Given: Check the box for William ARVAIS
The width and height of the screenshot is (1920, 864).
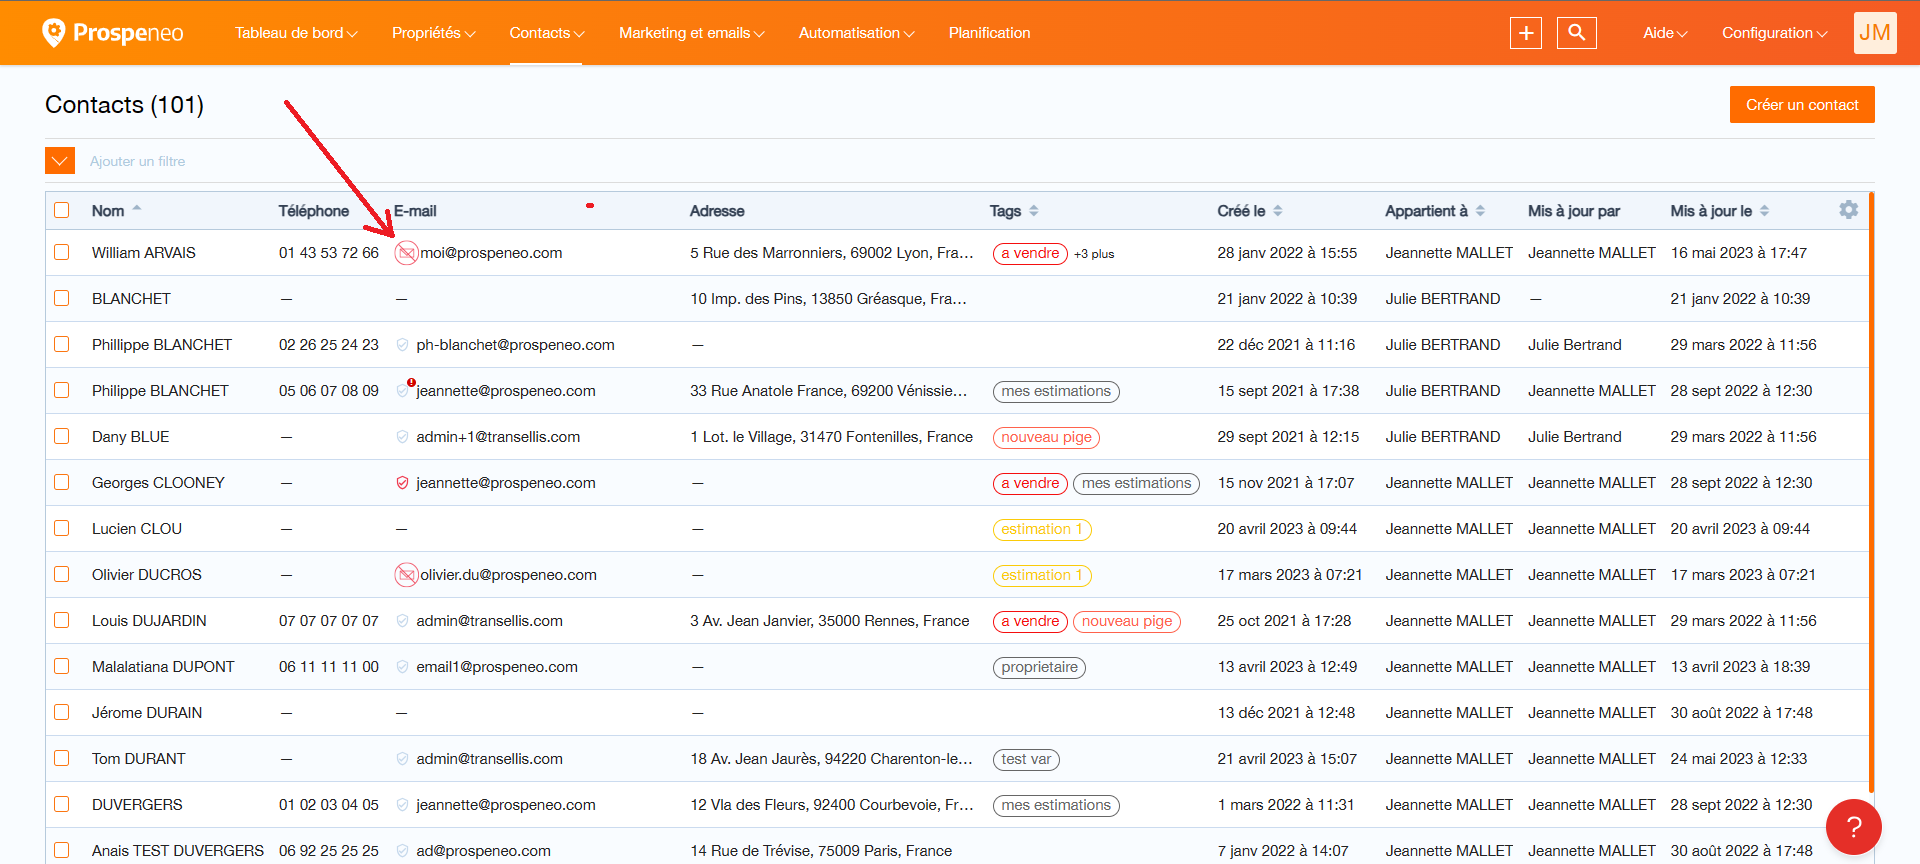Looking at the screenshot, I should coord(62,252).
